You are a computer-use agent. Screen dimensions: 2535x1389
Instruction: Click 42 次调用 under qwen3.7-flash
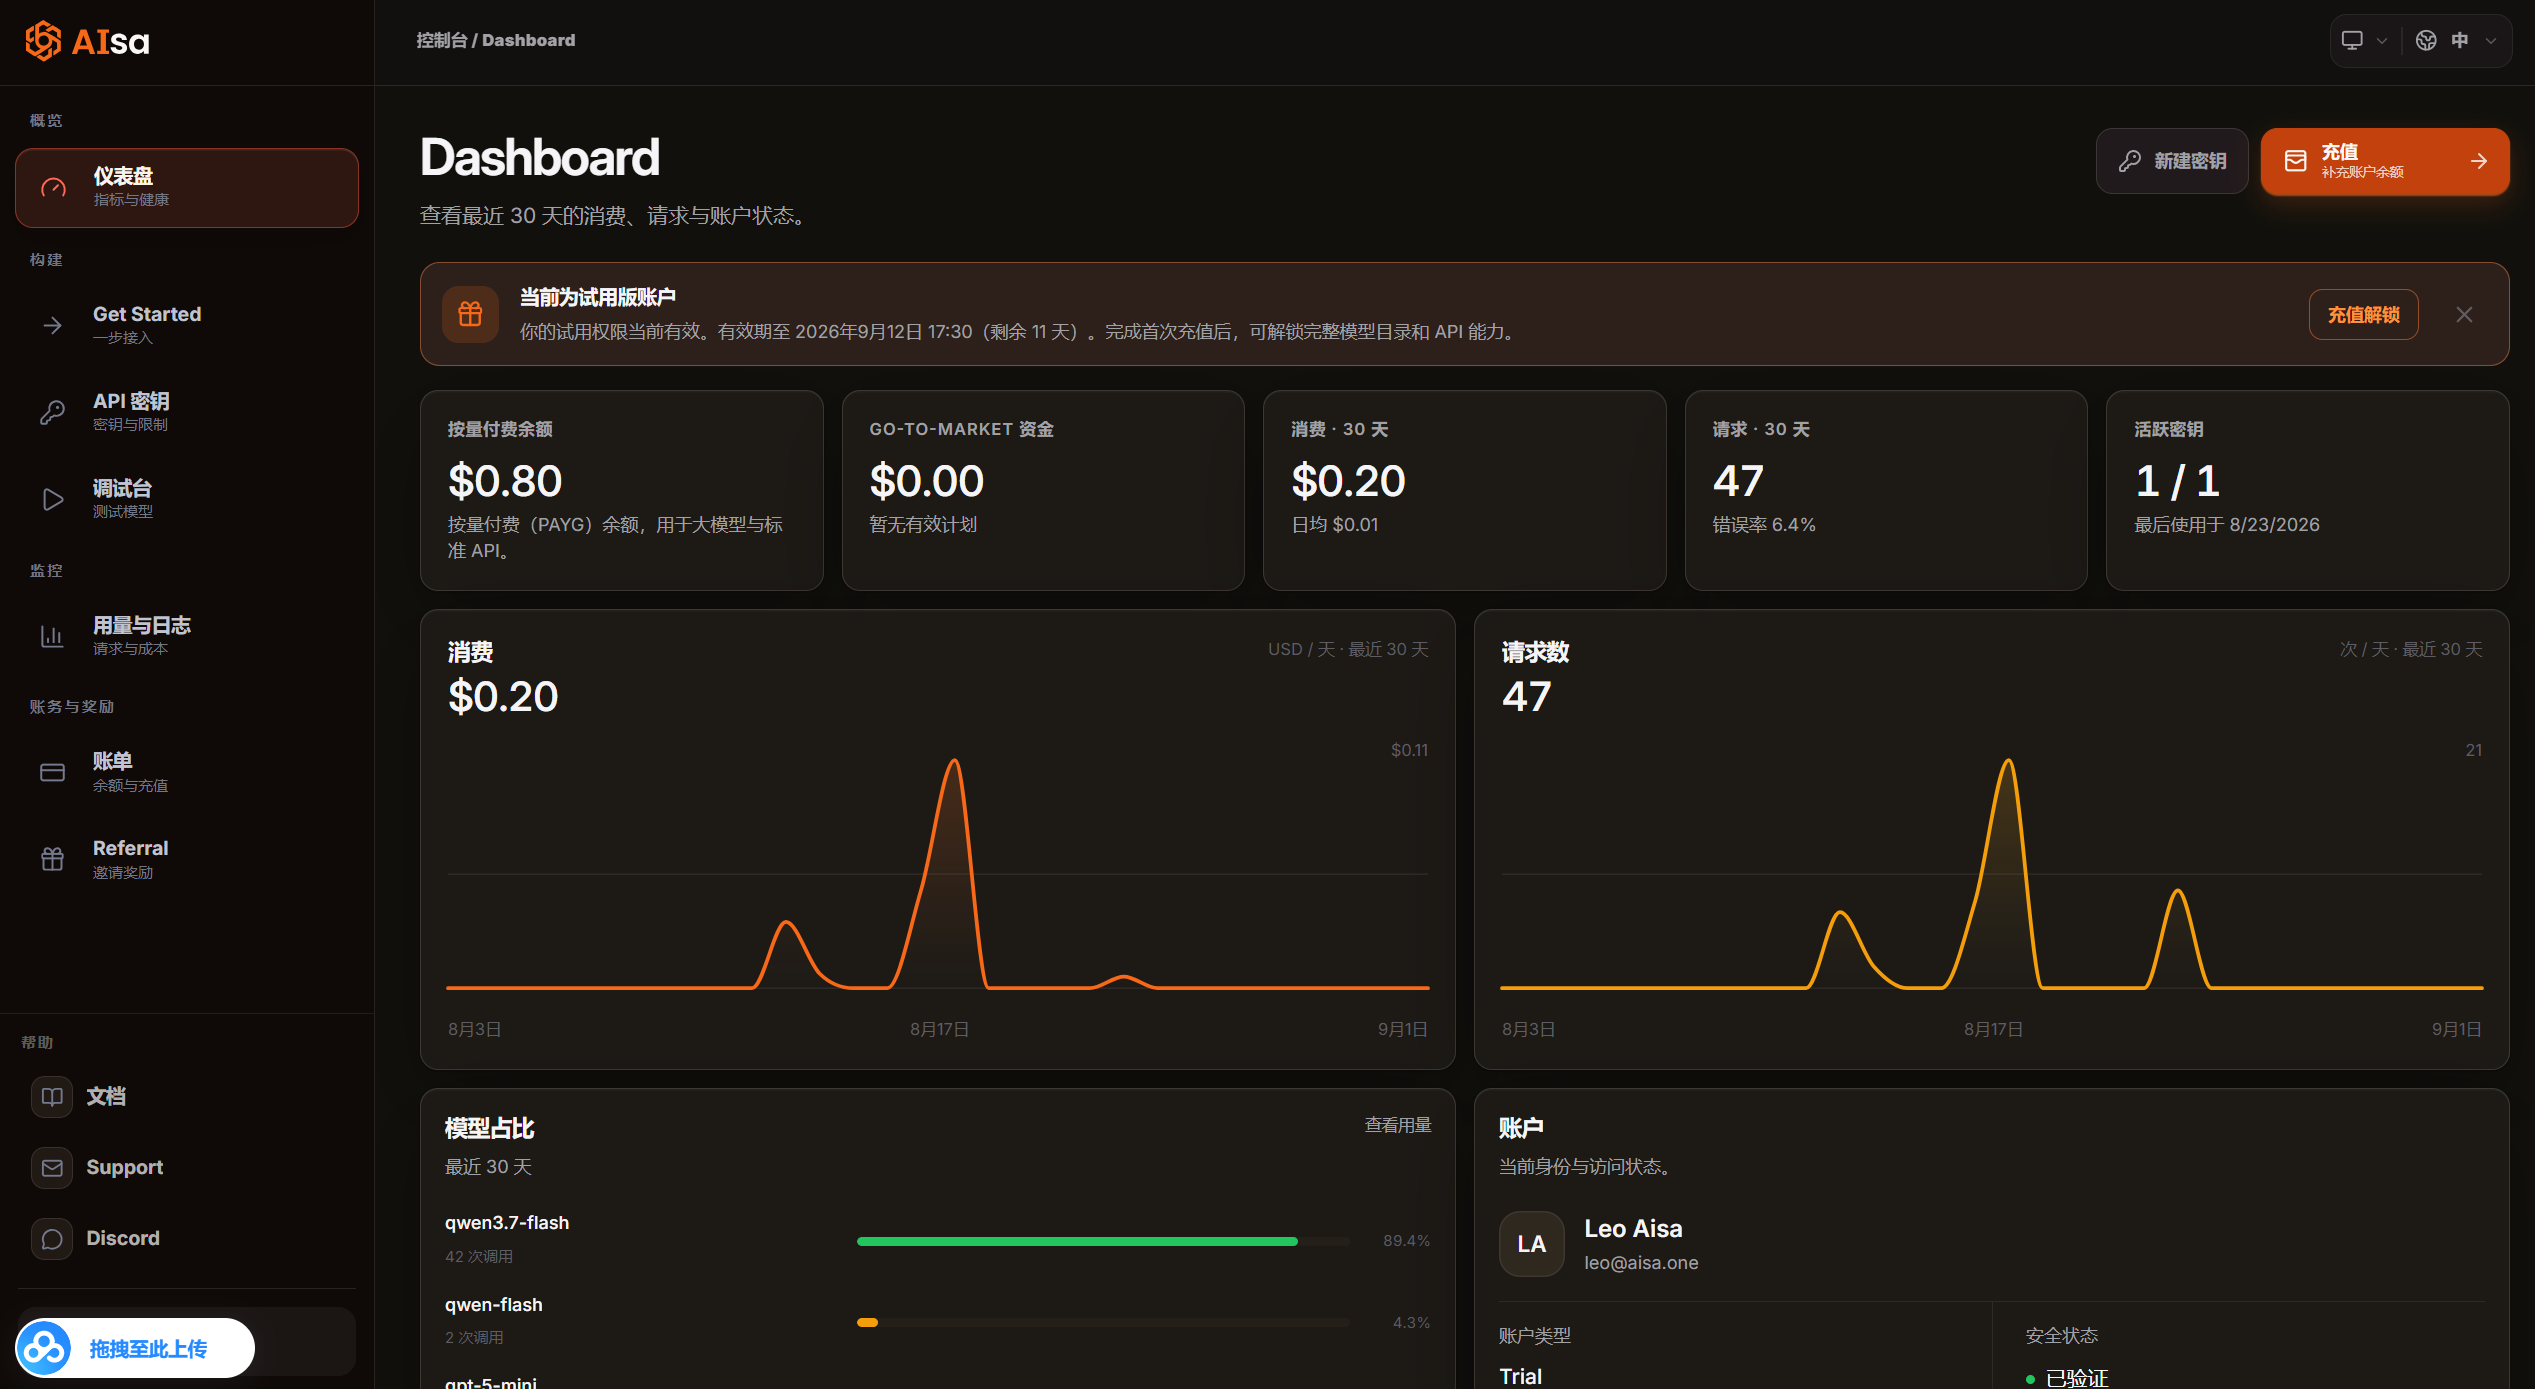pos(479,1256)
